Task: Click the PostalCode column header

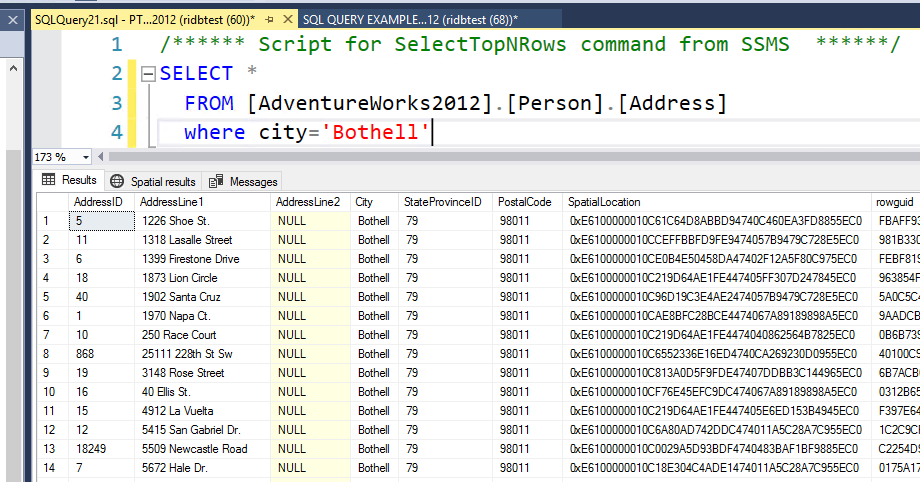Action: click(527, 202)
